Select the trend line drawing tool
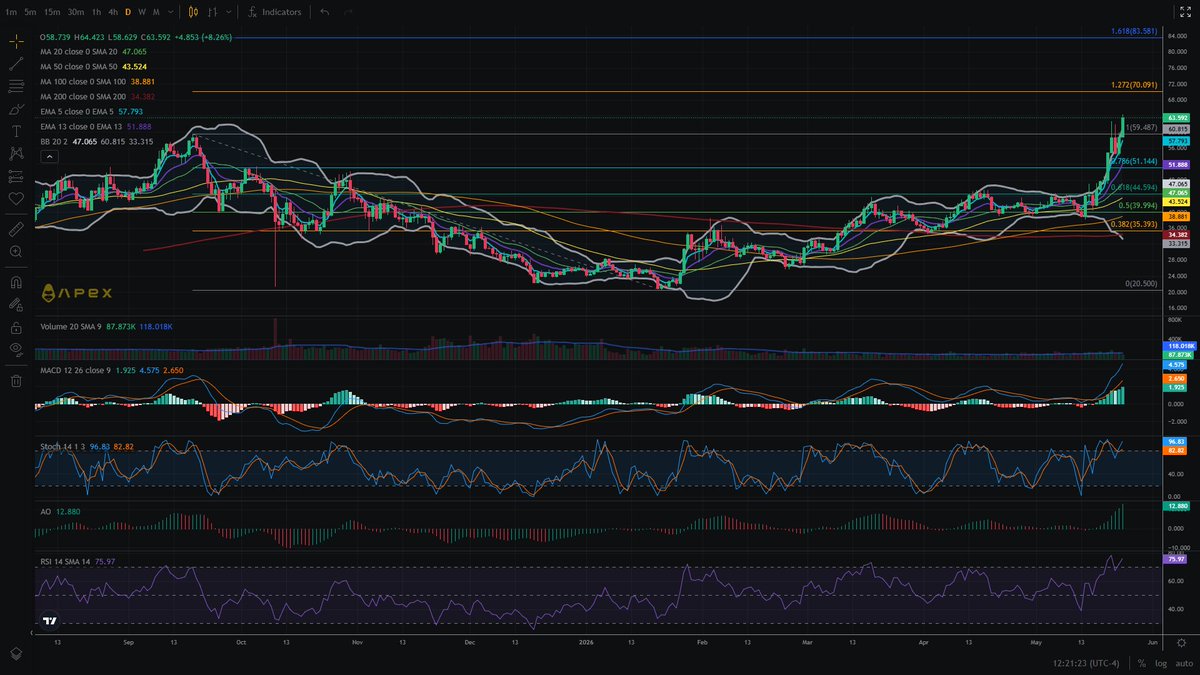 [x=15, y=63]
